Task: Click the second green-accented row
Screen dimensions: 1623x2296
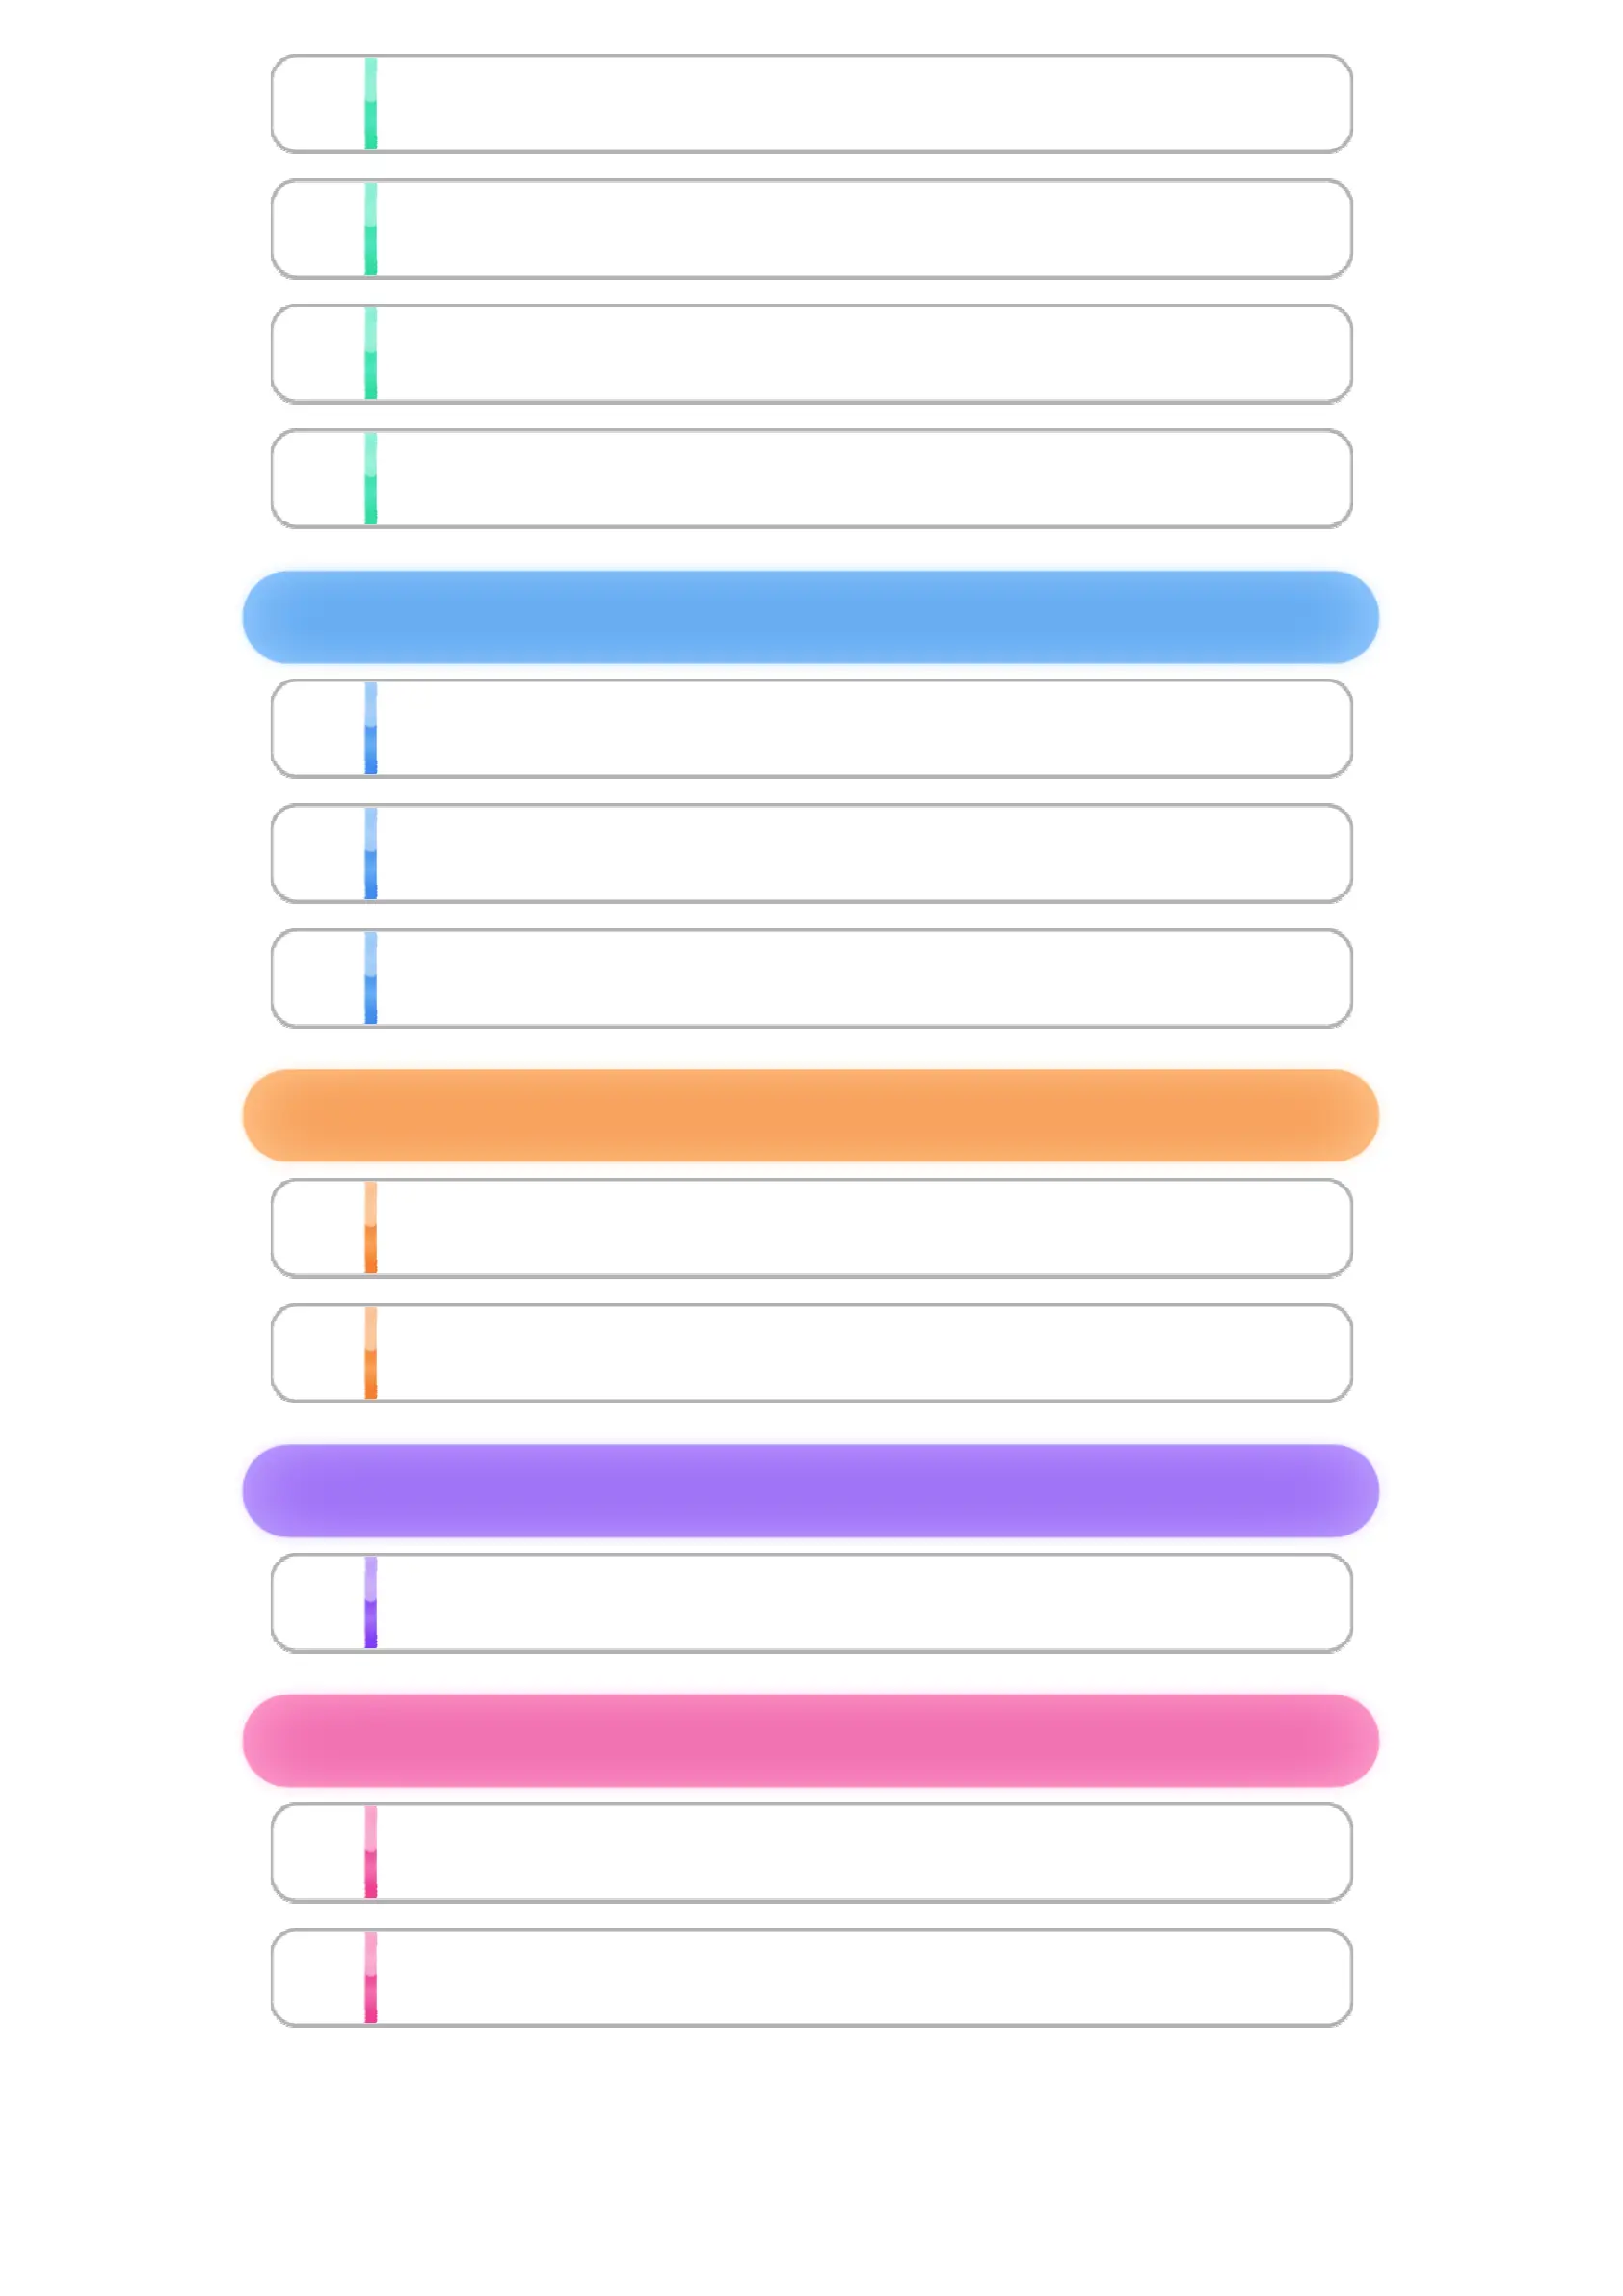Action: 811,229
